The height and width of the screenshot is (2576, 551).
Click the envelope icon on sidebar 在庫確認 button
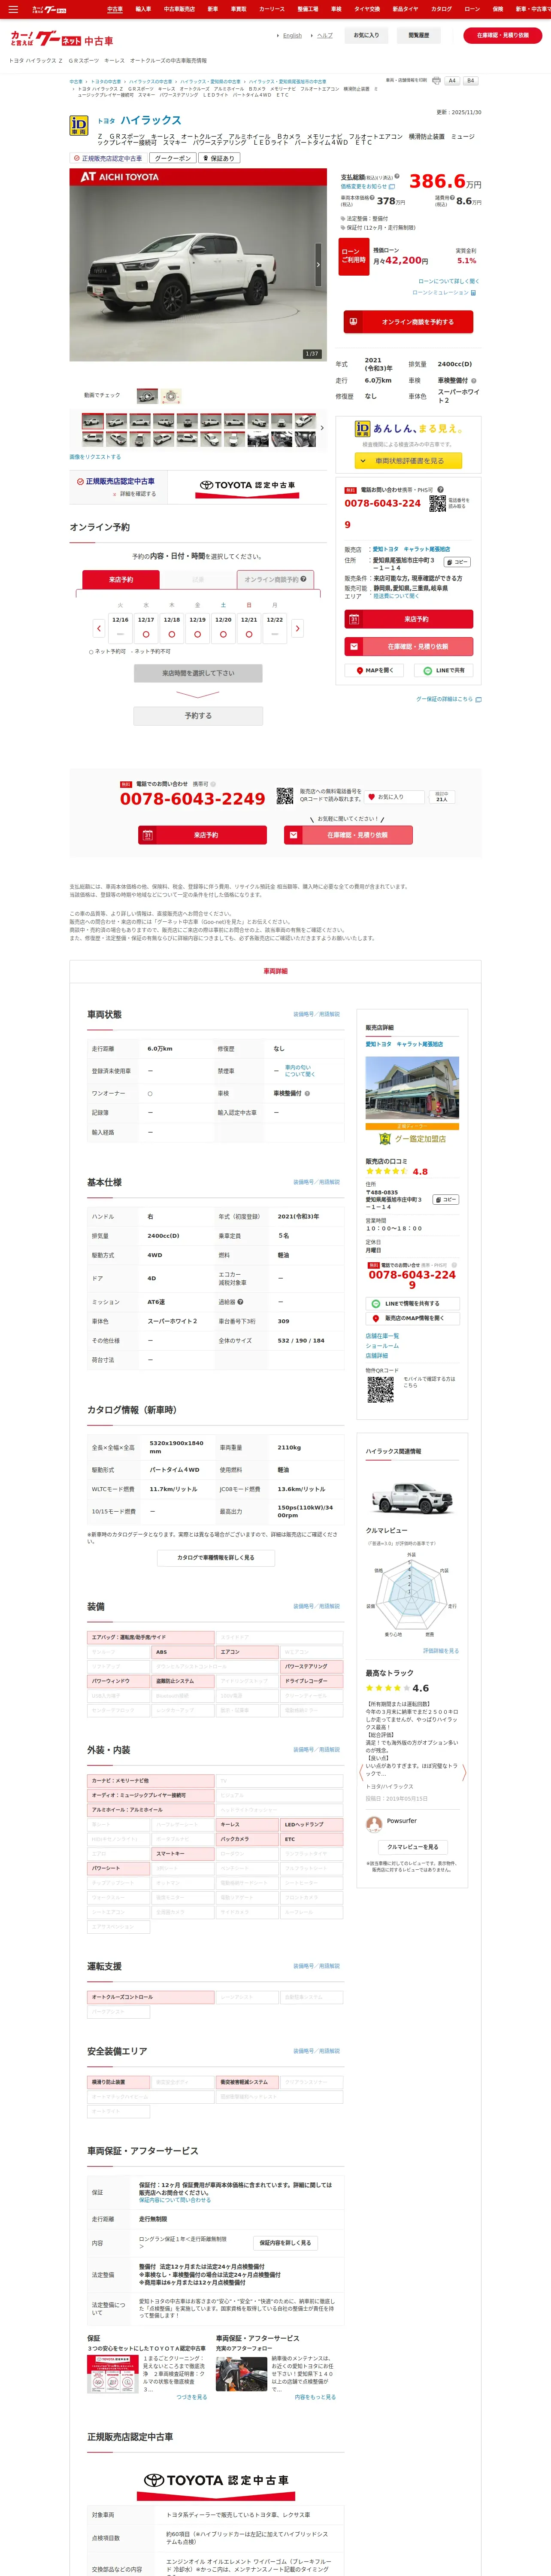click(354, 646)
